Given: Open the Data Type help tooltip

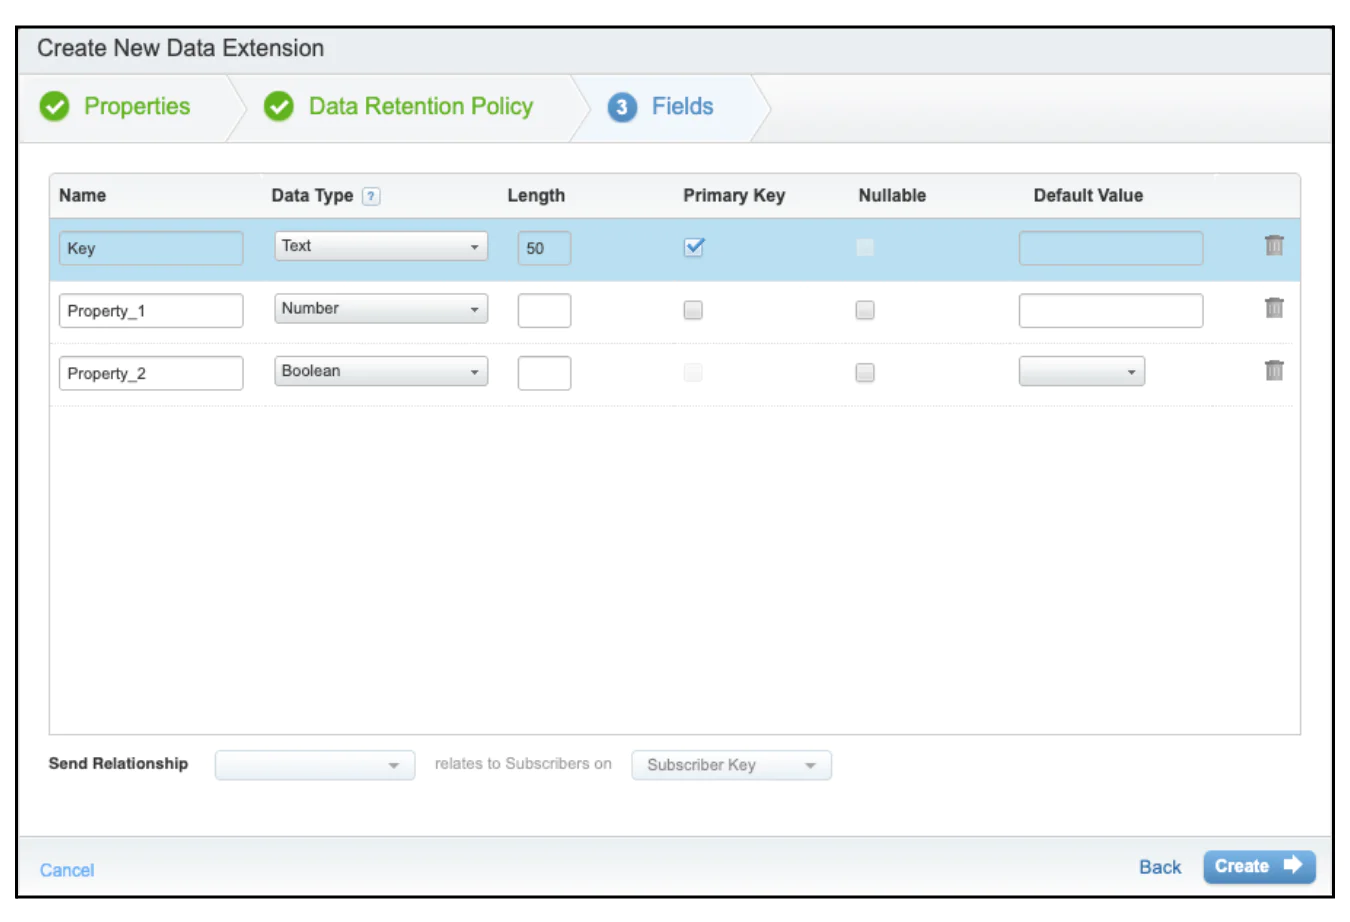Looking at the screenshot, I should (x=370, y=195).
